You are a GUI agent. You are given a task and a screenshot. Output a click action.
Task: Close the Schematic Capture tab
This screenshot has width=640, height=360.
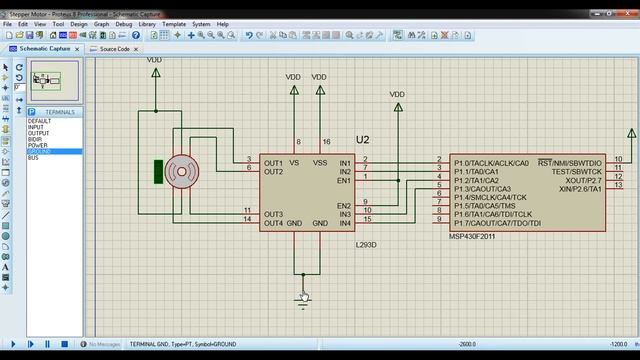[77, 49]
